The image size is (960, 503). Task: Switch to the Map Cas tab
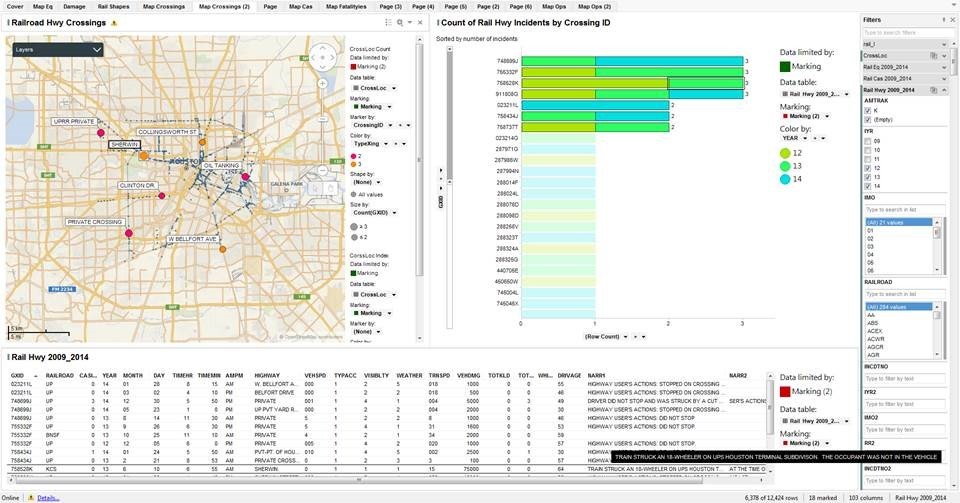point(300,6)
